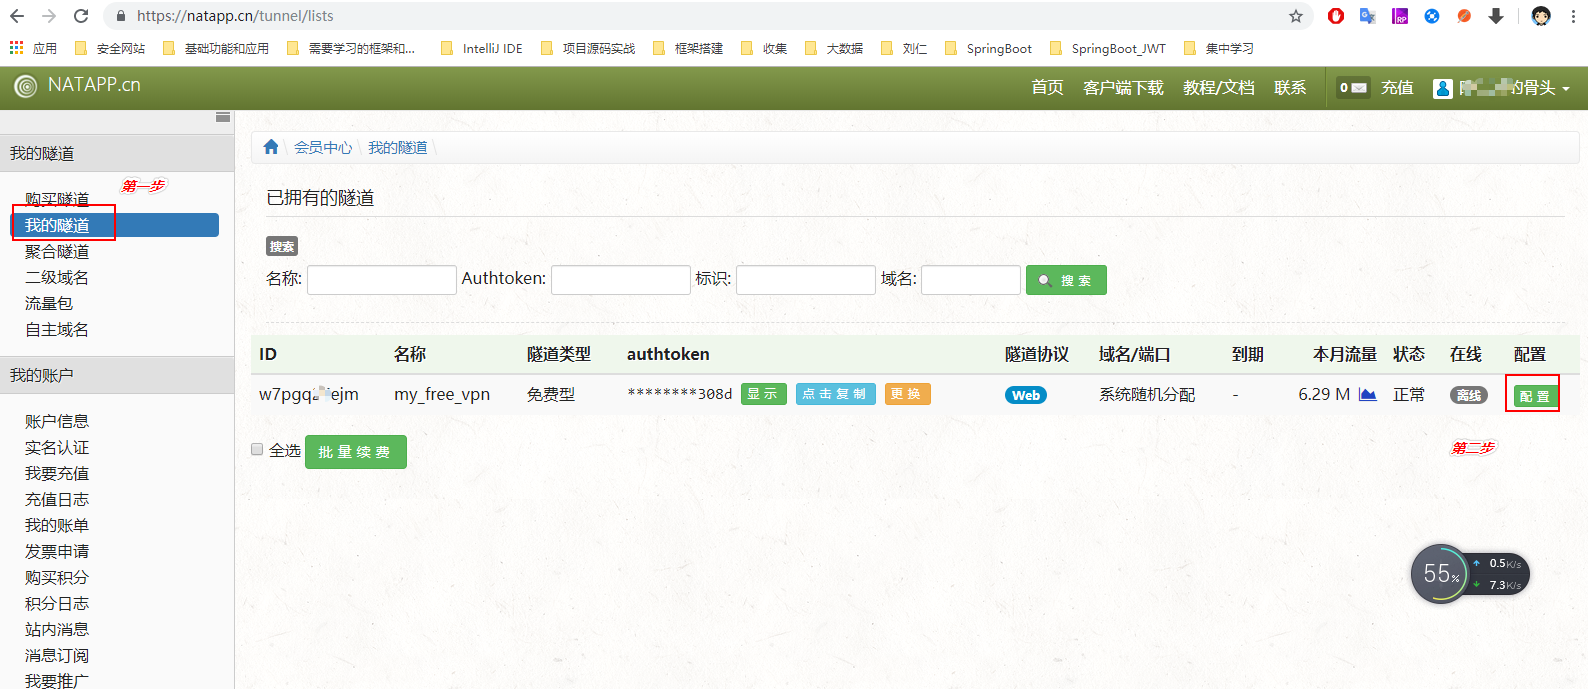Open 发票申请 in the sidebar
This screenshot has width=1588, height=689.
click(57, 551)
